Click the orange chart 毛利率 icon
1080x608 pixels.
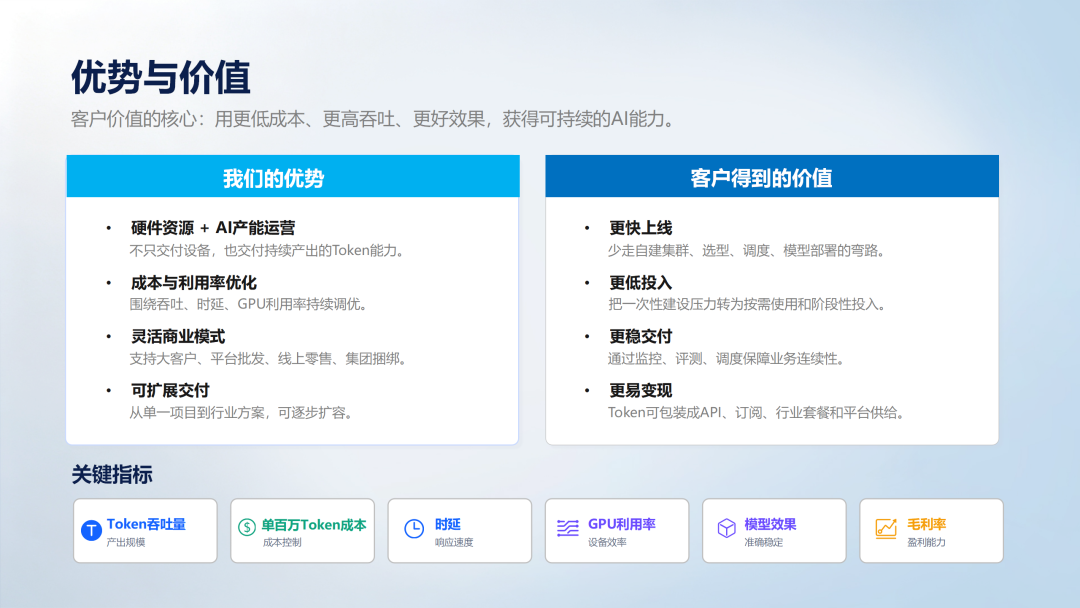pos(886,528)
